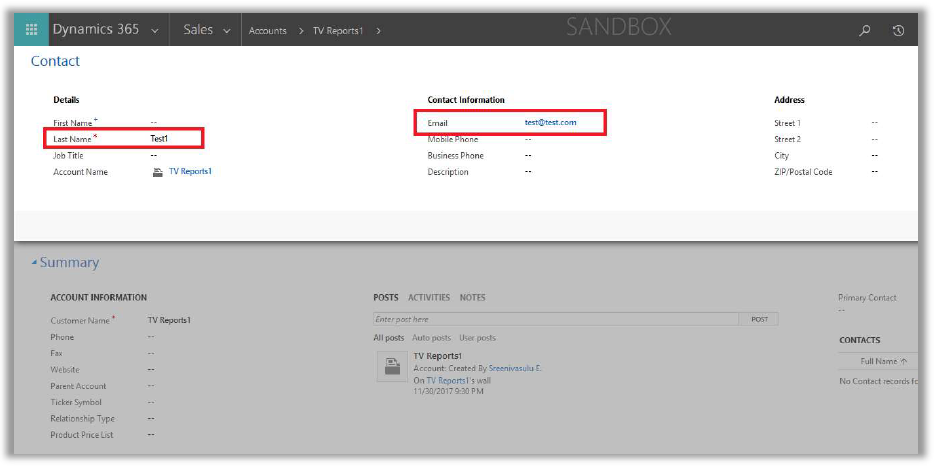
Task: Filter by Auto posts
Action: click(431, 338)
